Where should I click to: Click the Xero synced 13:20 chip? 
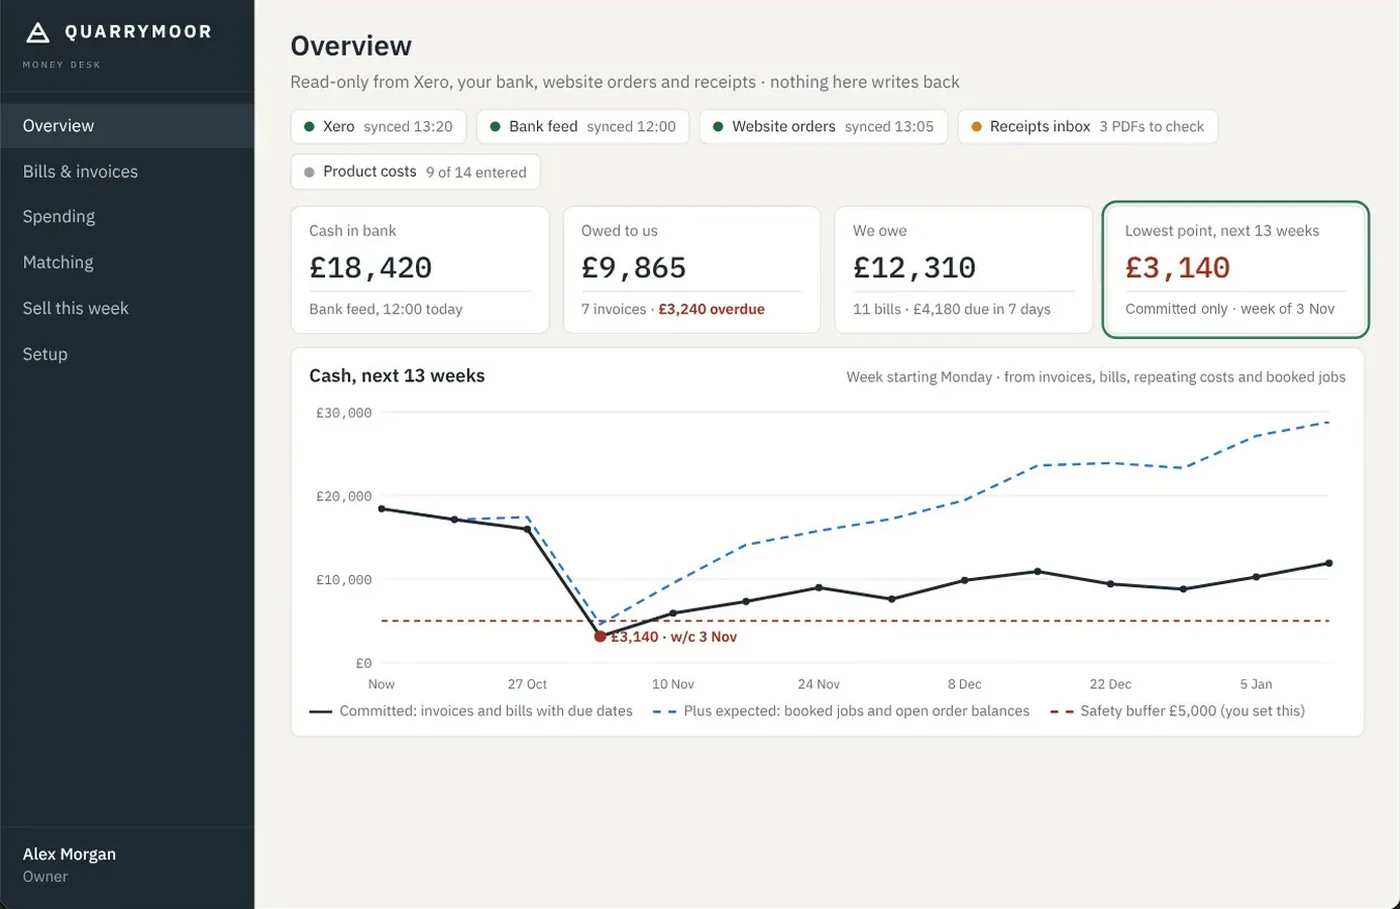click(378, 127)
